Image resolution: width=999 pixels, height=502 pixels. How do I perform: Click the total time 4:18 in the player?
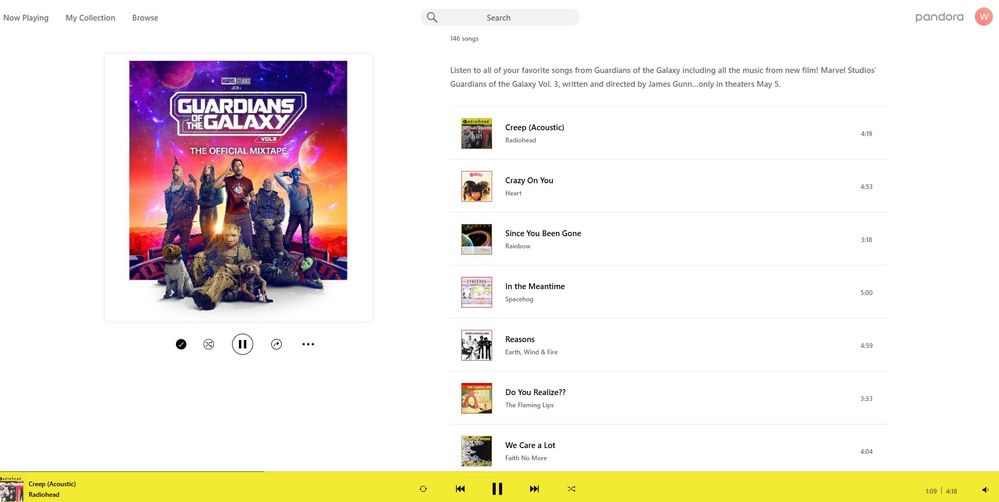[951, 491]
